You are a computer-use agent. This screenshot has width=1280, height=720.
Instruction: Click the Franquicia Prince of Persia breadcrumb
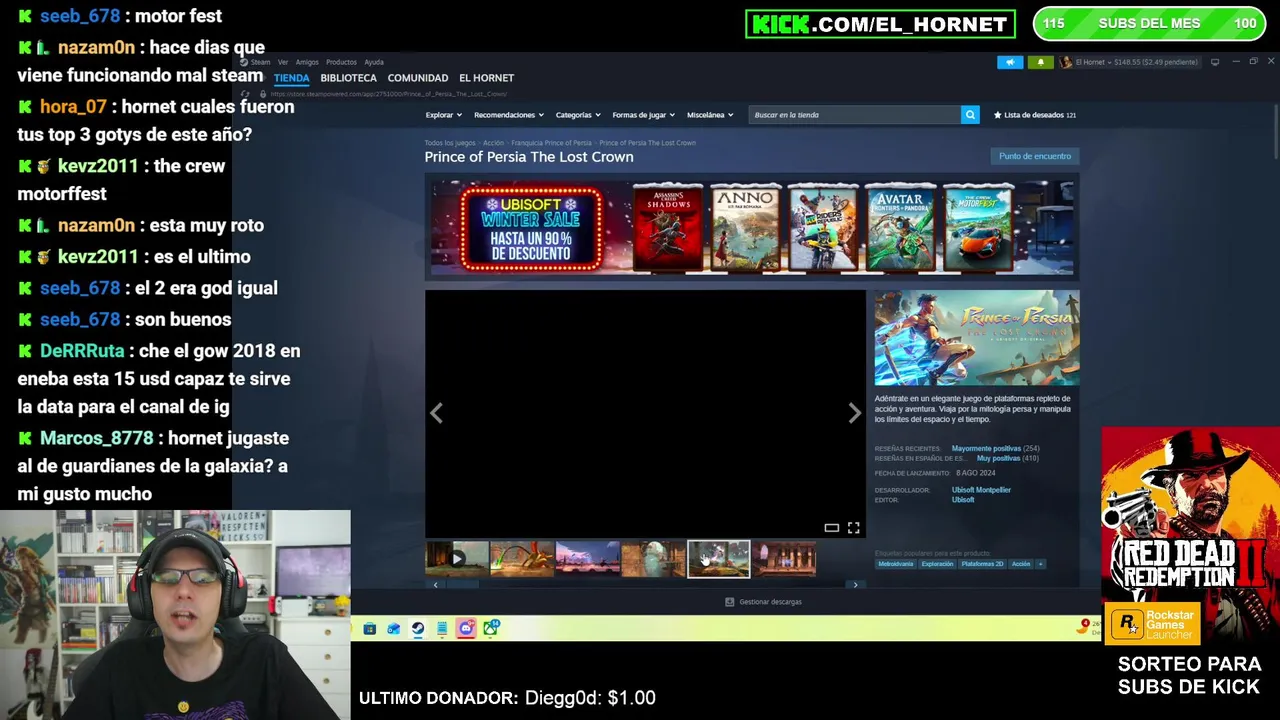(551, 143)
